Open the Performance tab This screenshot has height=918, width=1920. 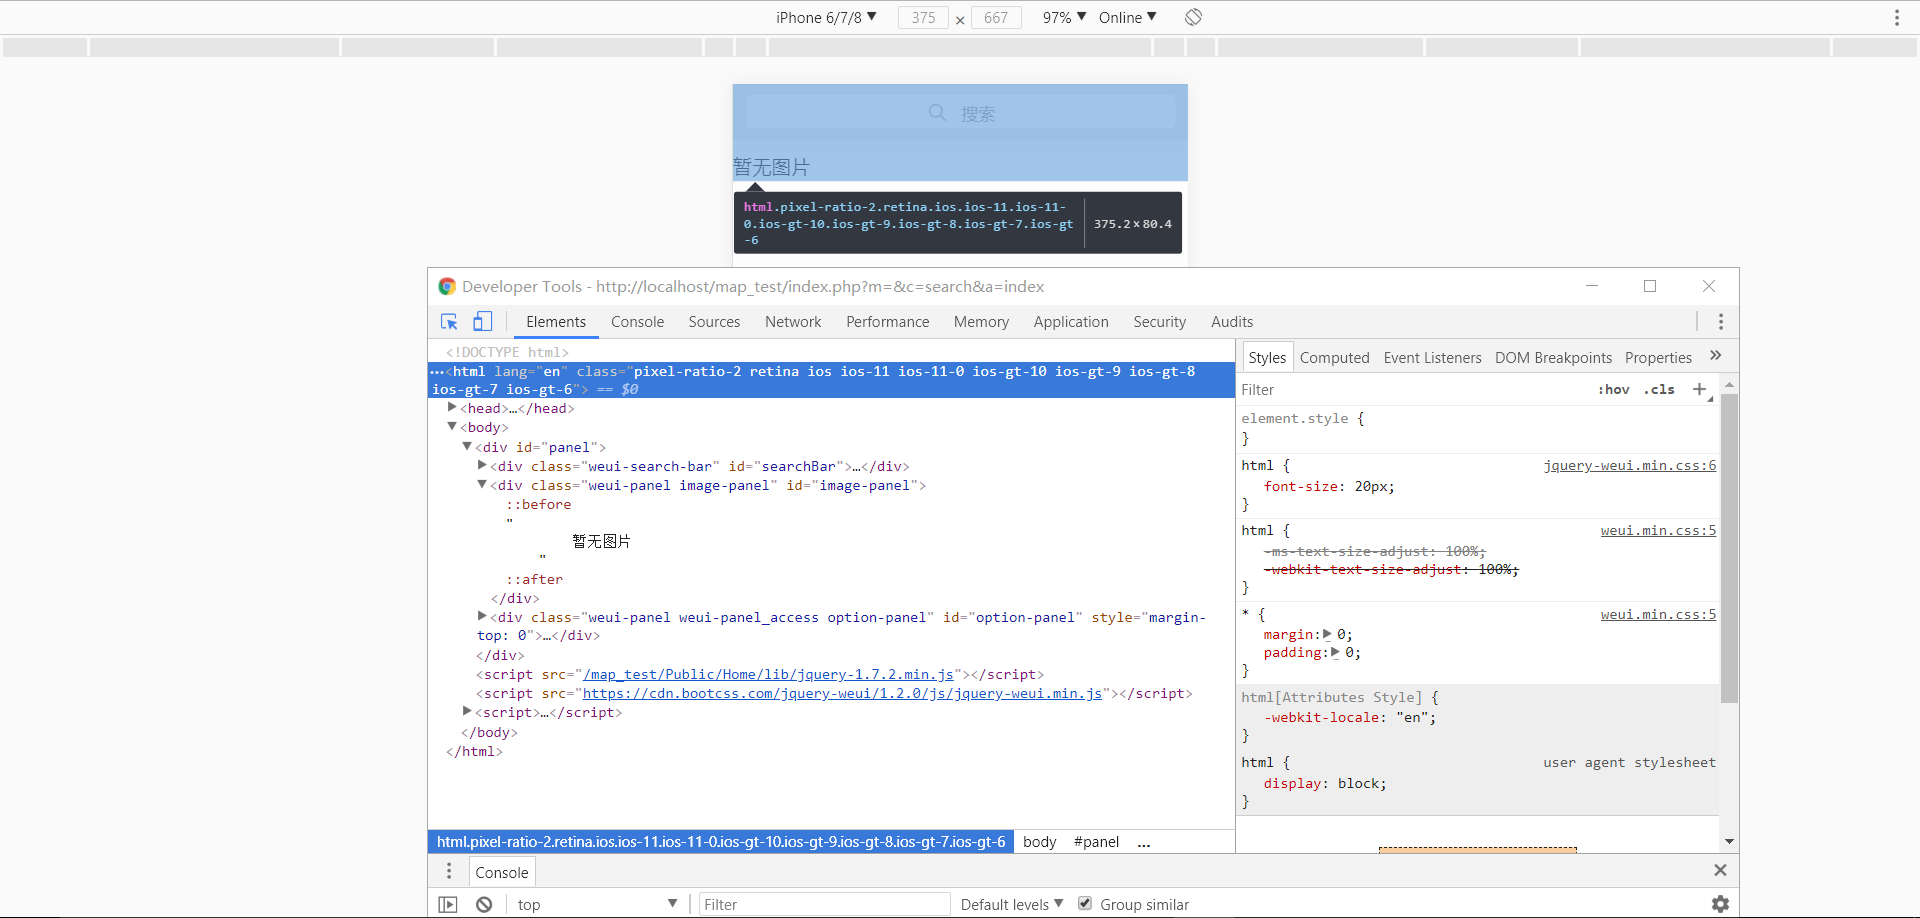pos(887,322)
